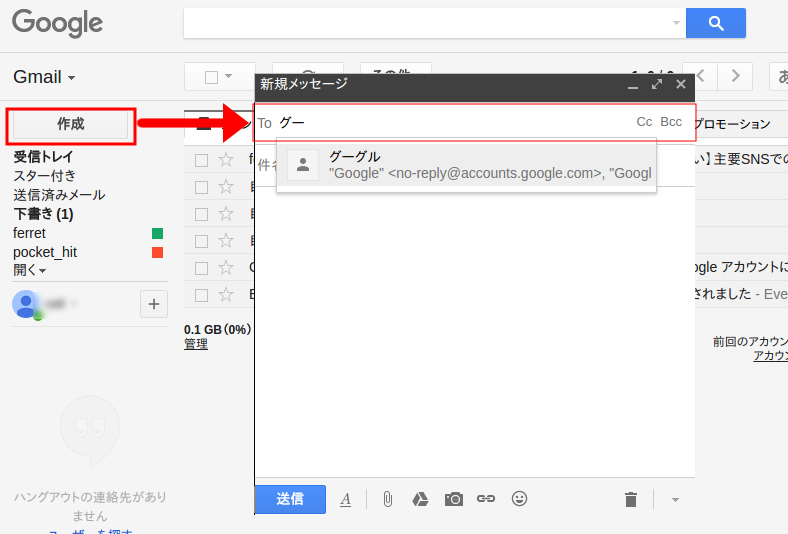This screenshot has width=788, height=534.
Task: Select the グーグル contact suggestion
Action: (x=466, y=165)
